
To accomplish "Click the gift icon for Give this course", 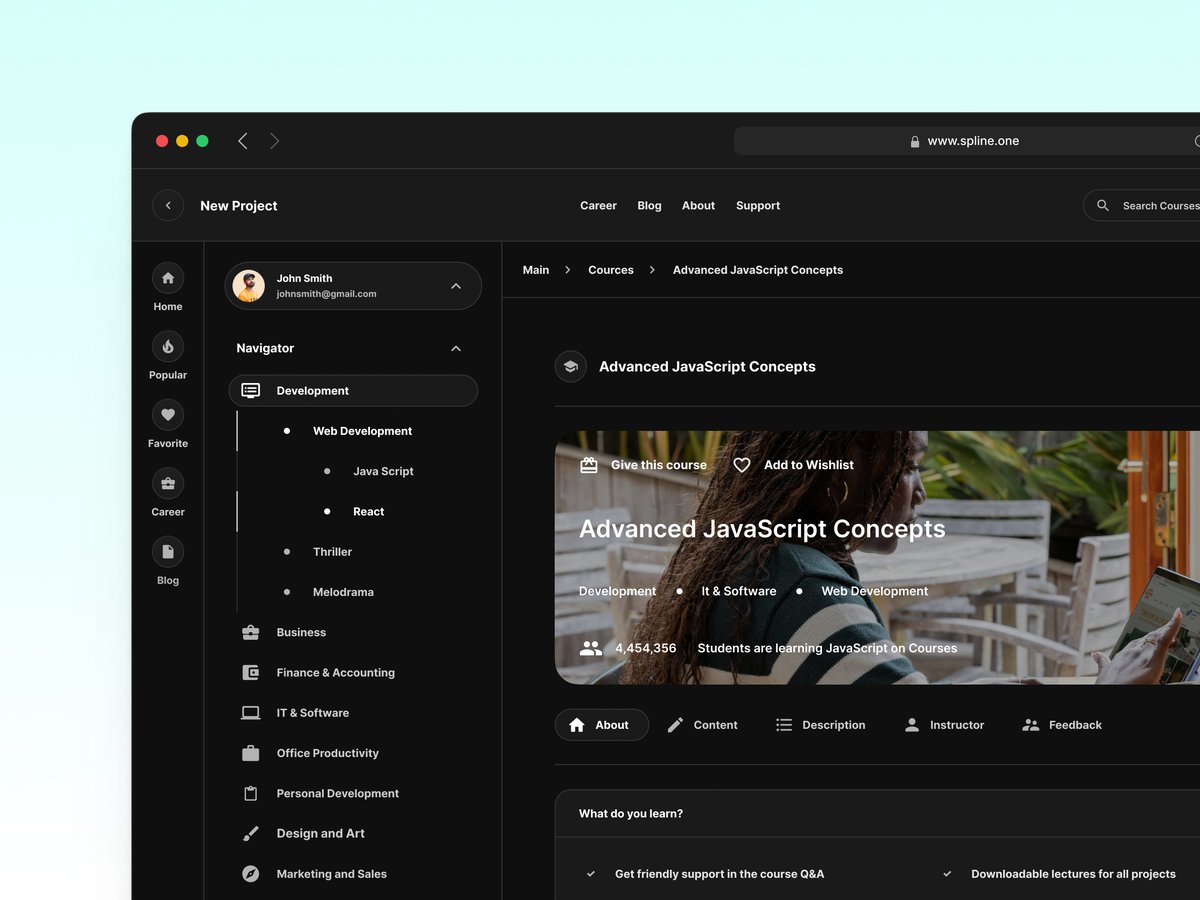I will pyautogui.click(x=589, y=465).
